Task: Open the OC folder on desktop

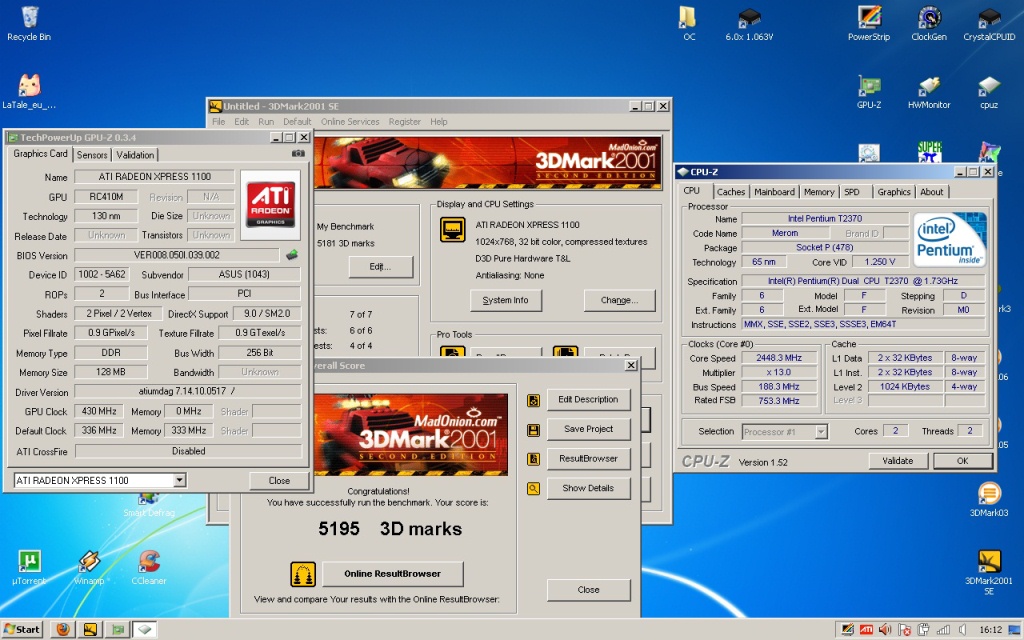Action: [689, 24]
